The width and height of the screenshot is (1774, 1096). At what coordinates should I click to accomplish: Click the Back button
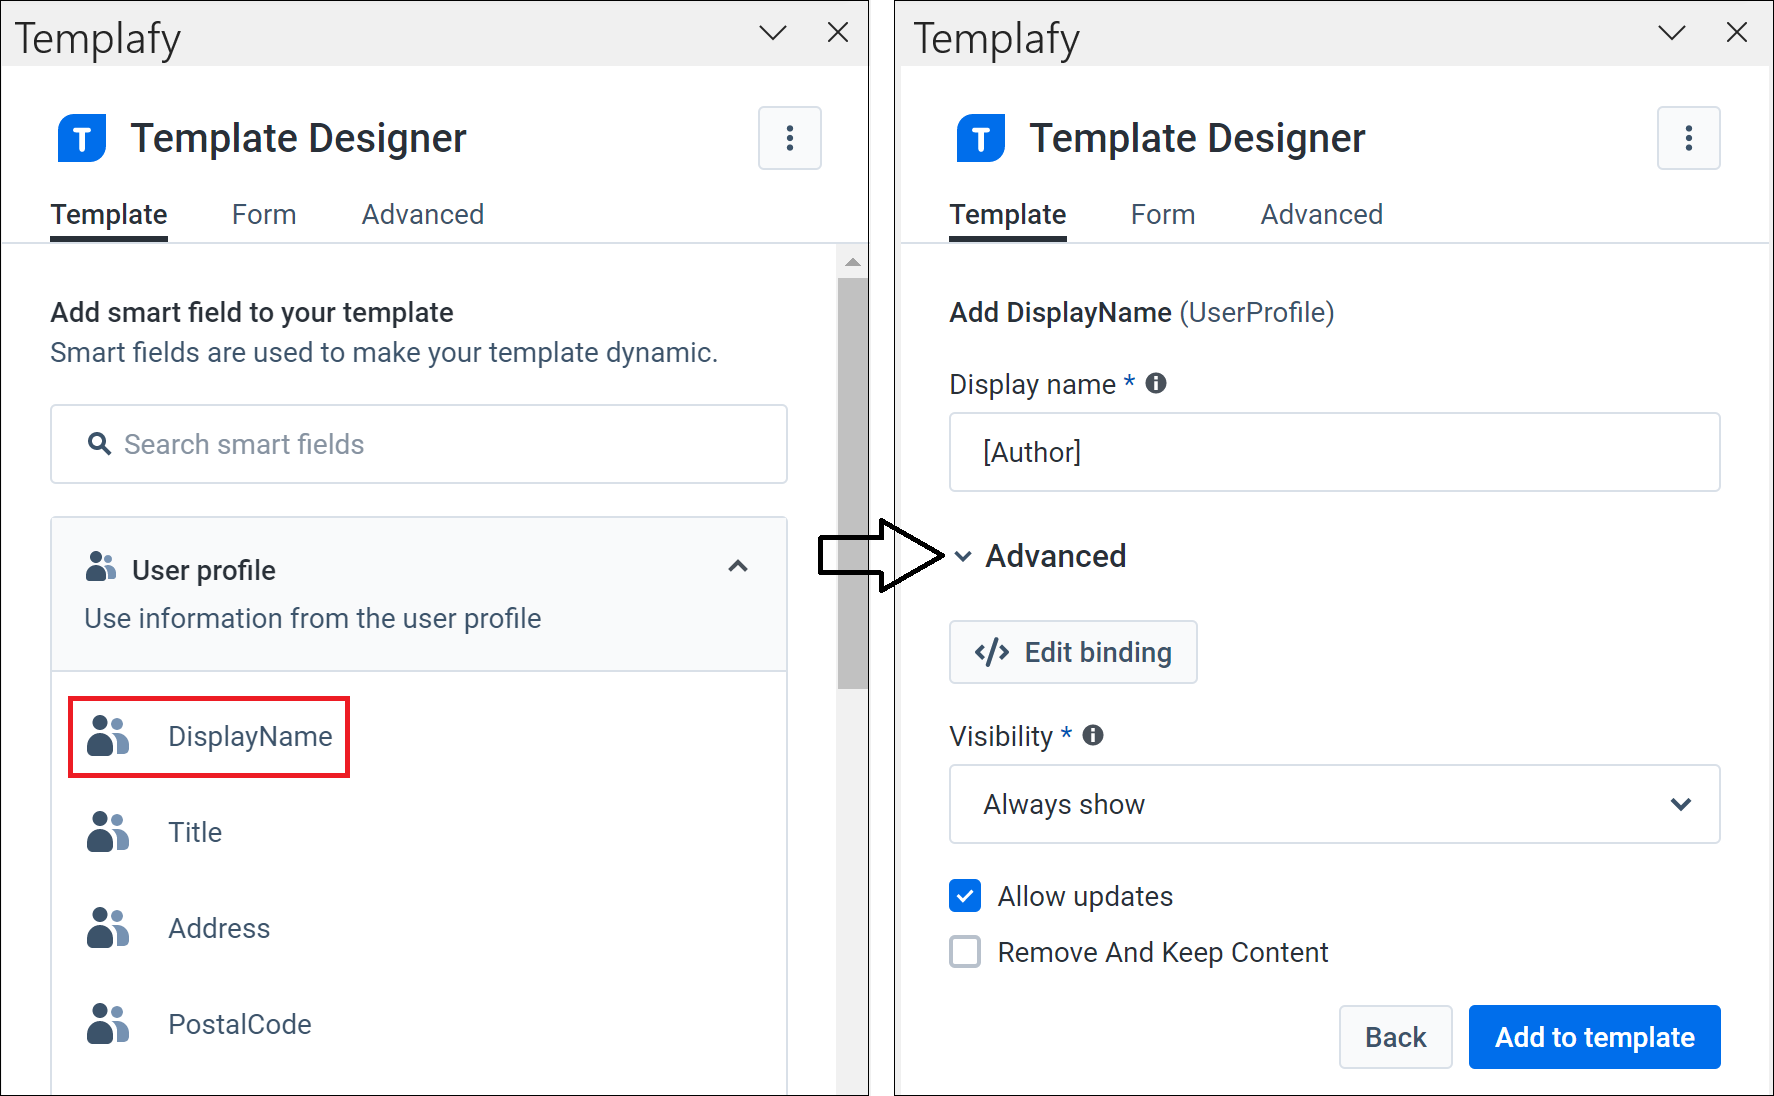tap(1395, 1037)
